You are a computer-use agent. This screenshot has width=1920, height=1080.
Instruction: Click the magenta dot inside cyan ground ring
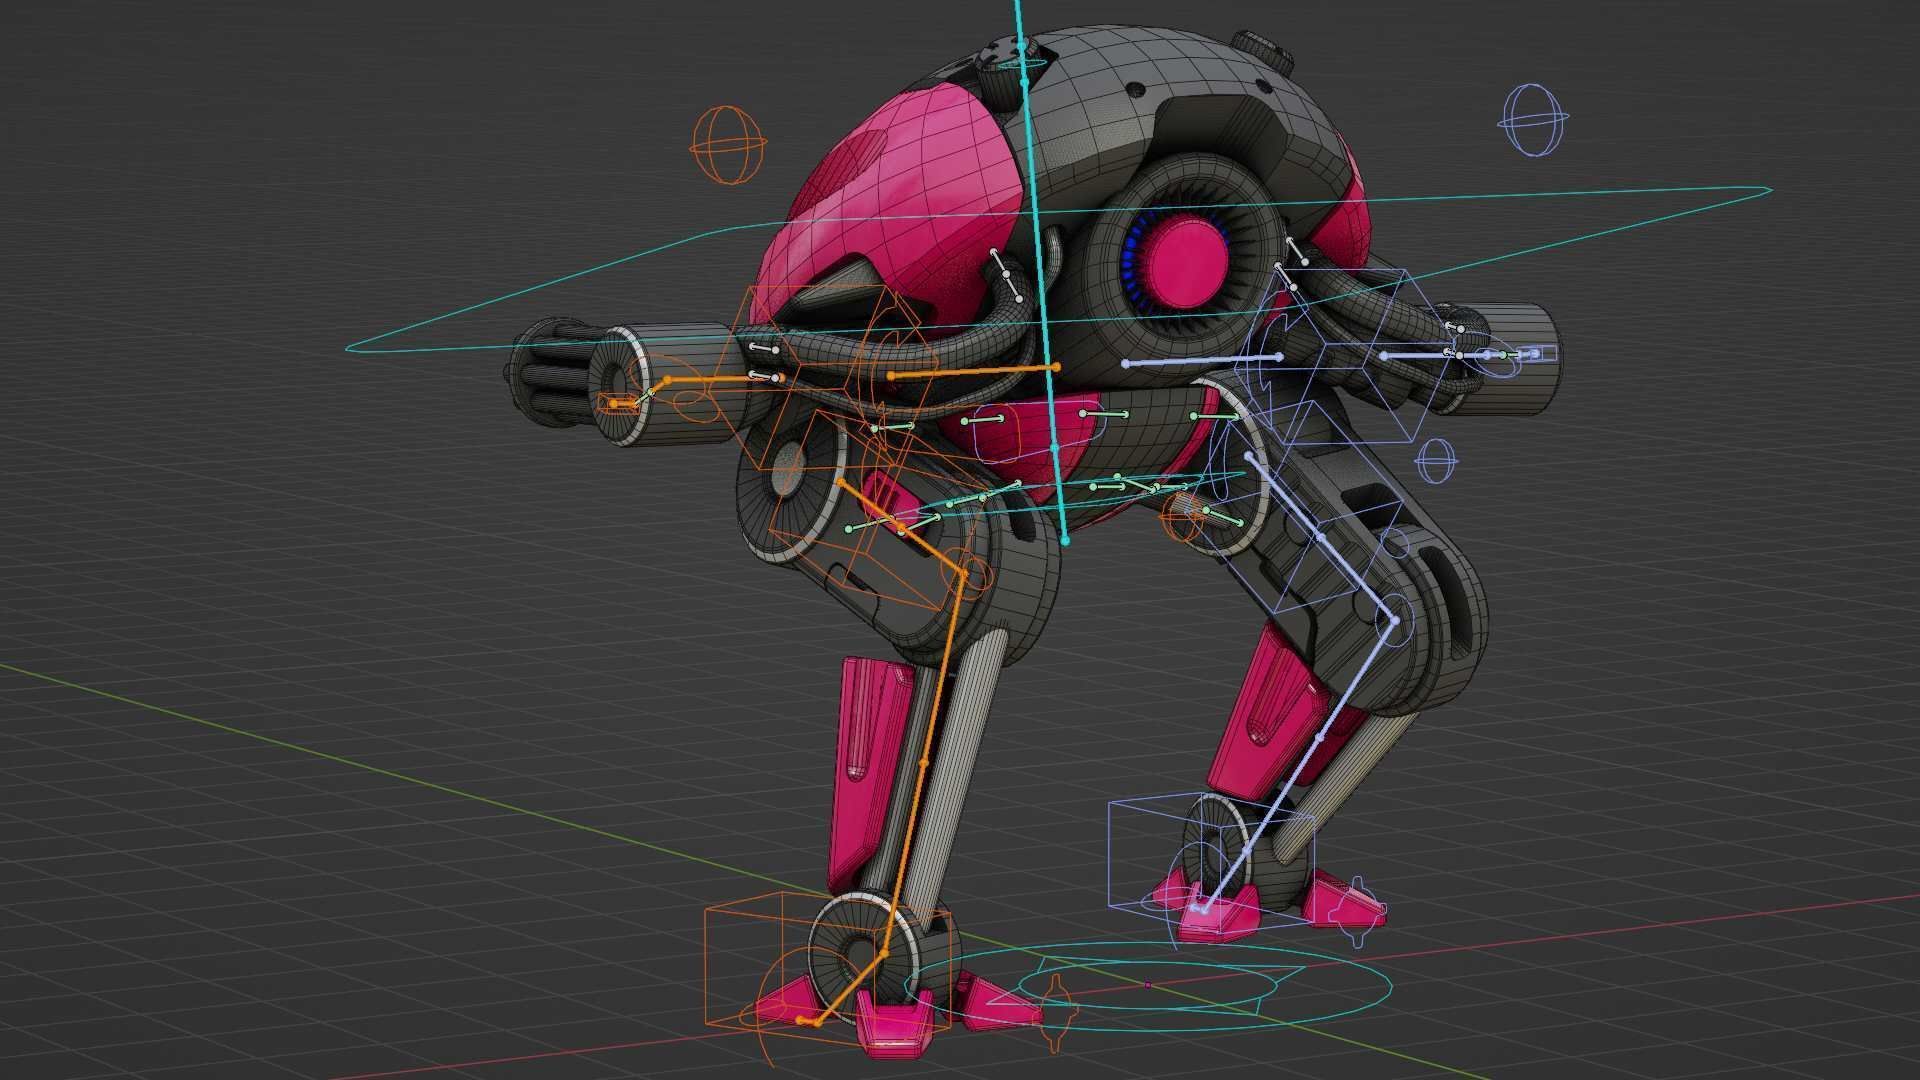(1148, 985)
